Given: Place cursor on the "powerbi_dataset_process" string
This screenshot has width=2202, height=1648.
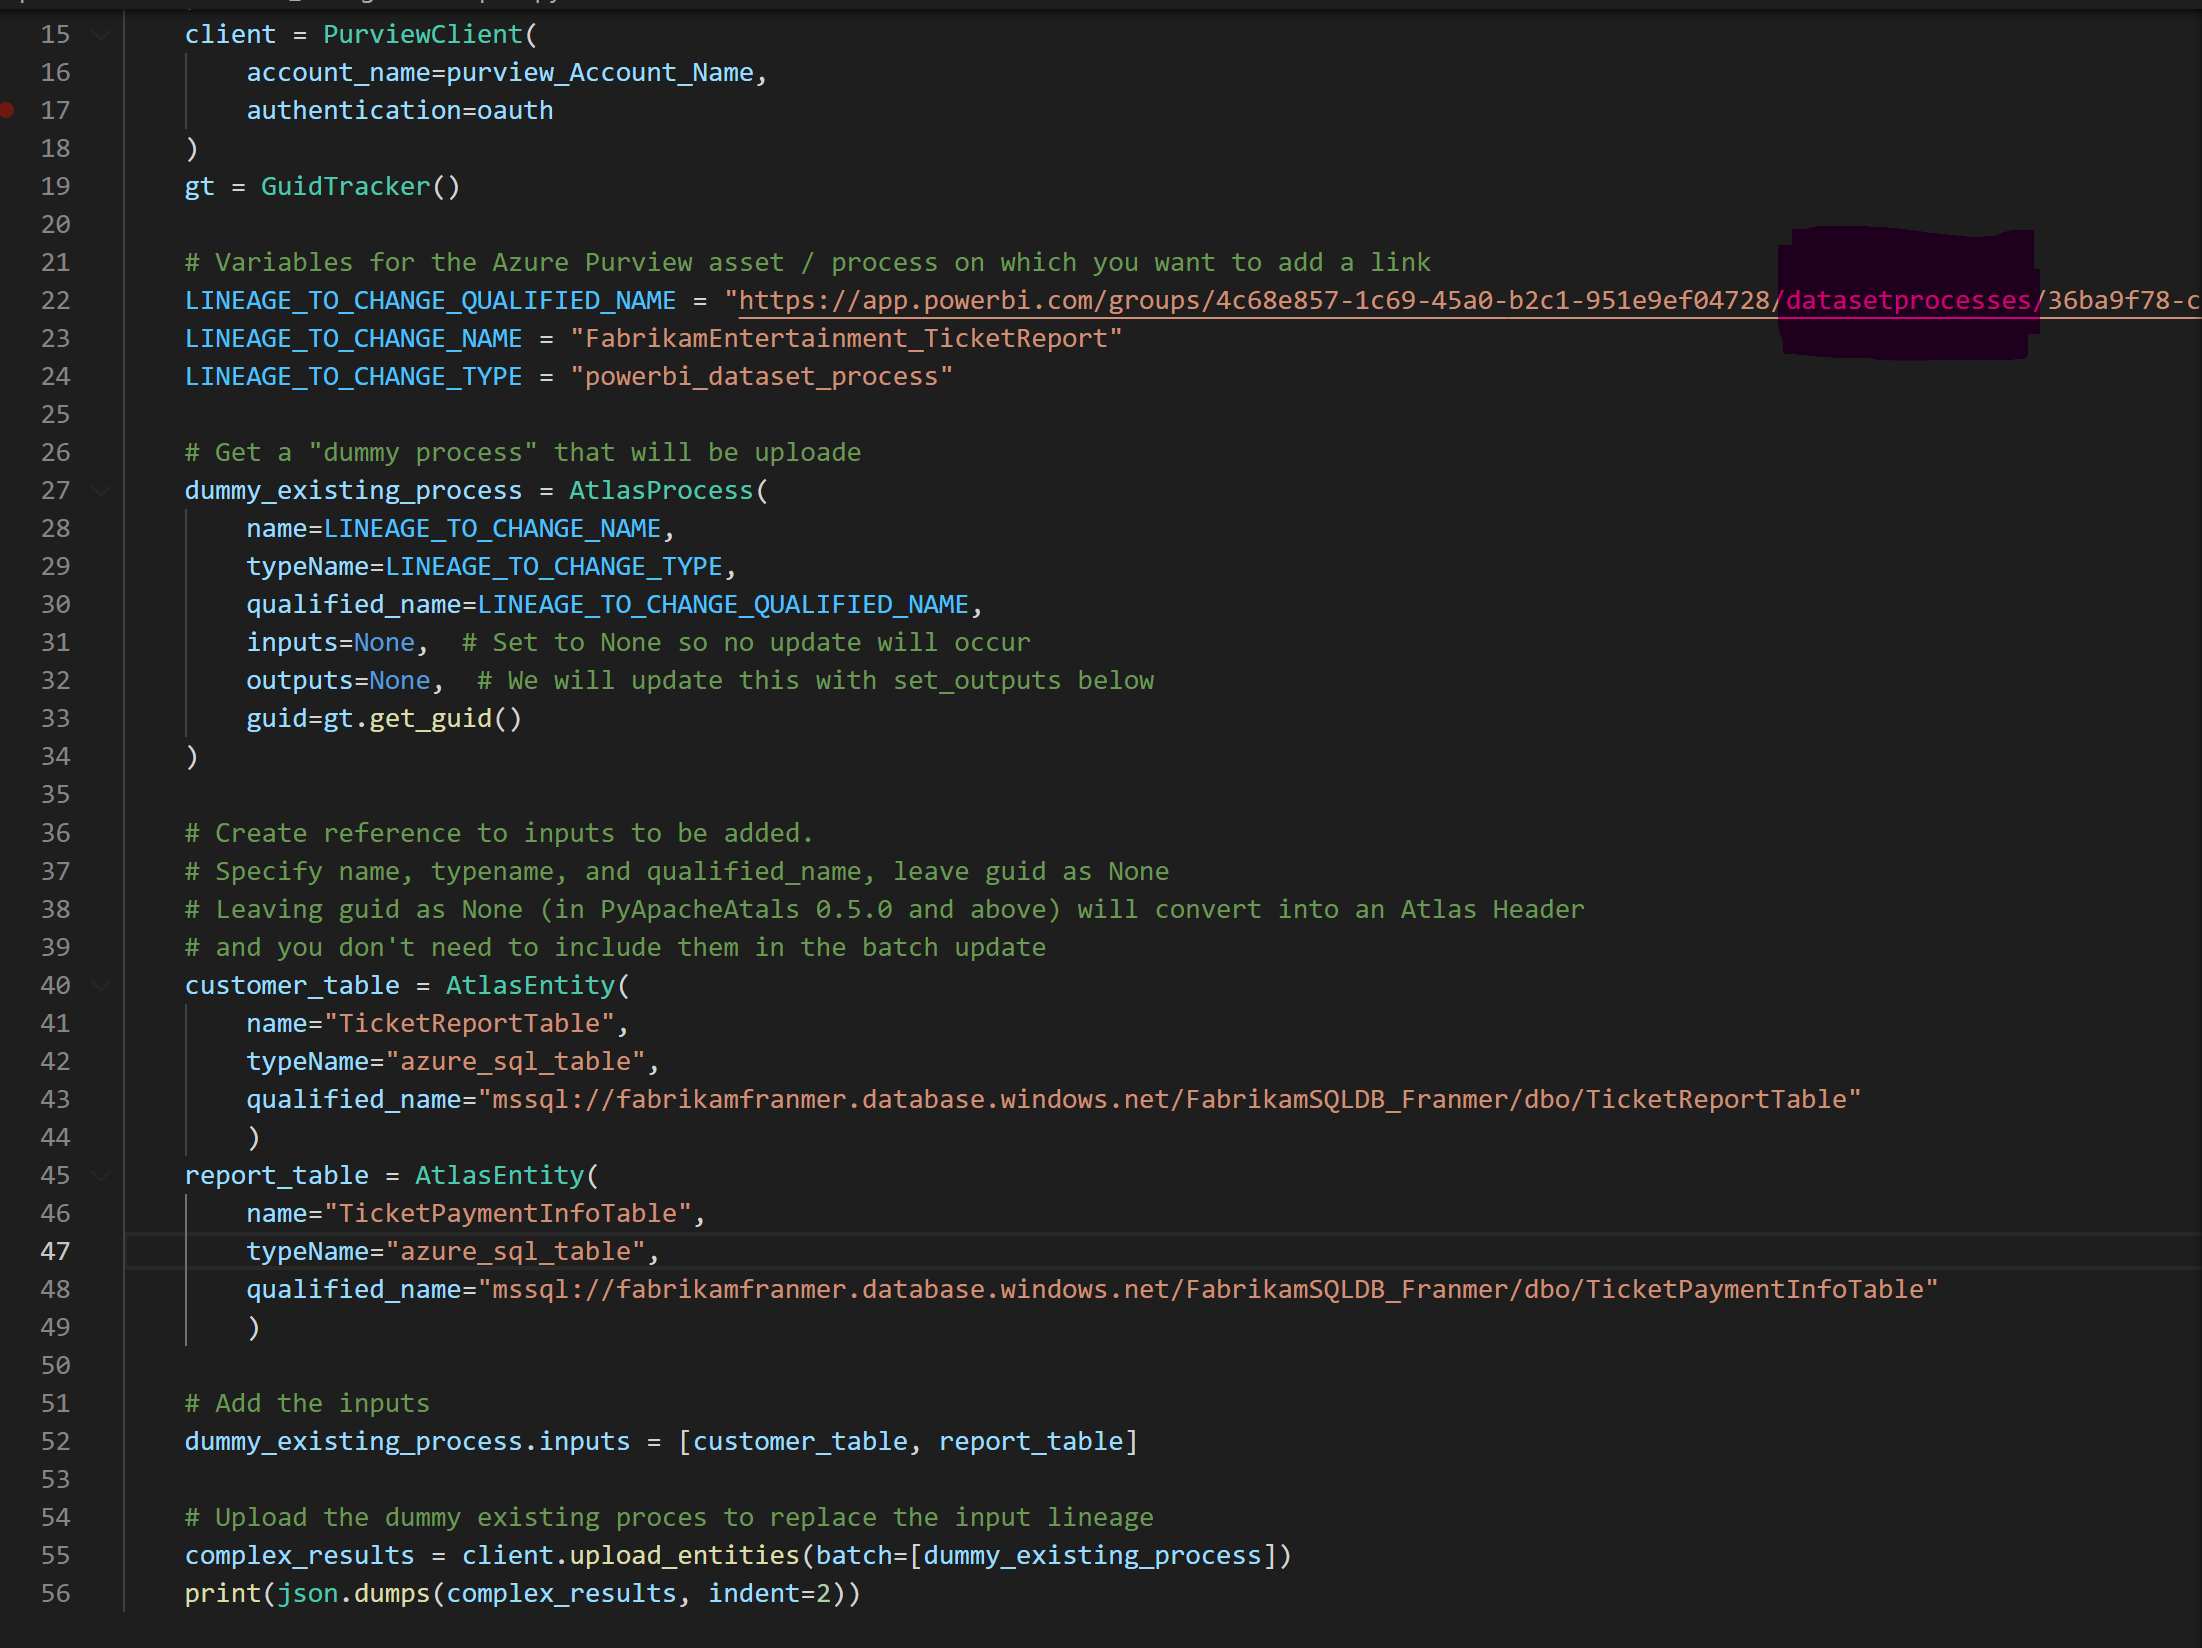Looking at the screenshot, I should [761, 377].
